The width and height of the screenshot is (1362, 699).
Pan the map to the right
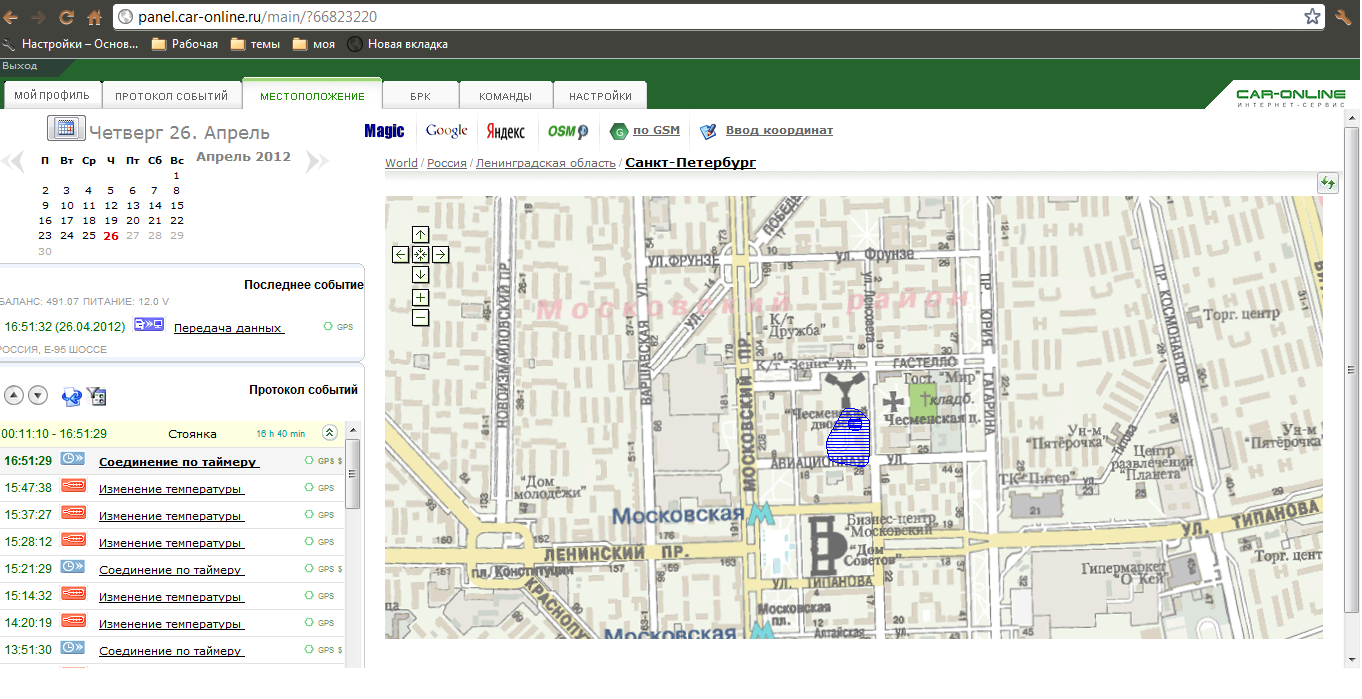(440, 254)
